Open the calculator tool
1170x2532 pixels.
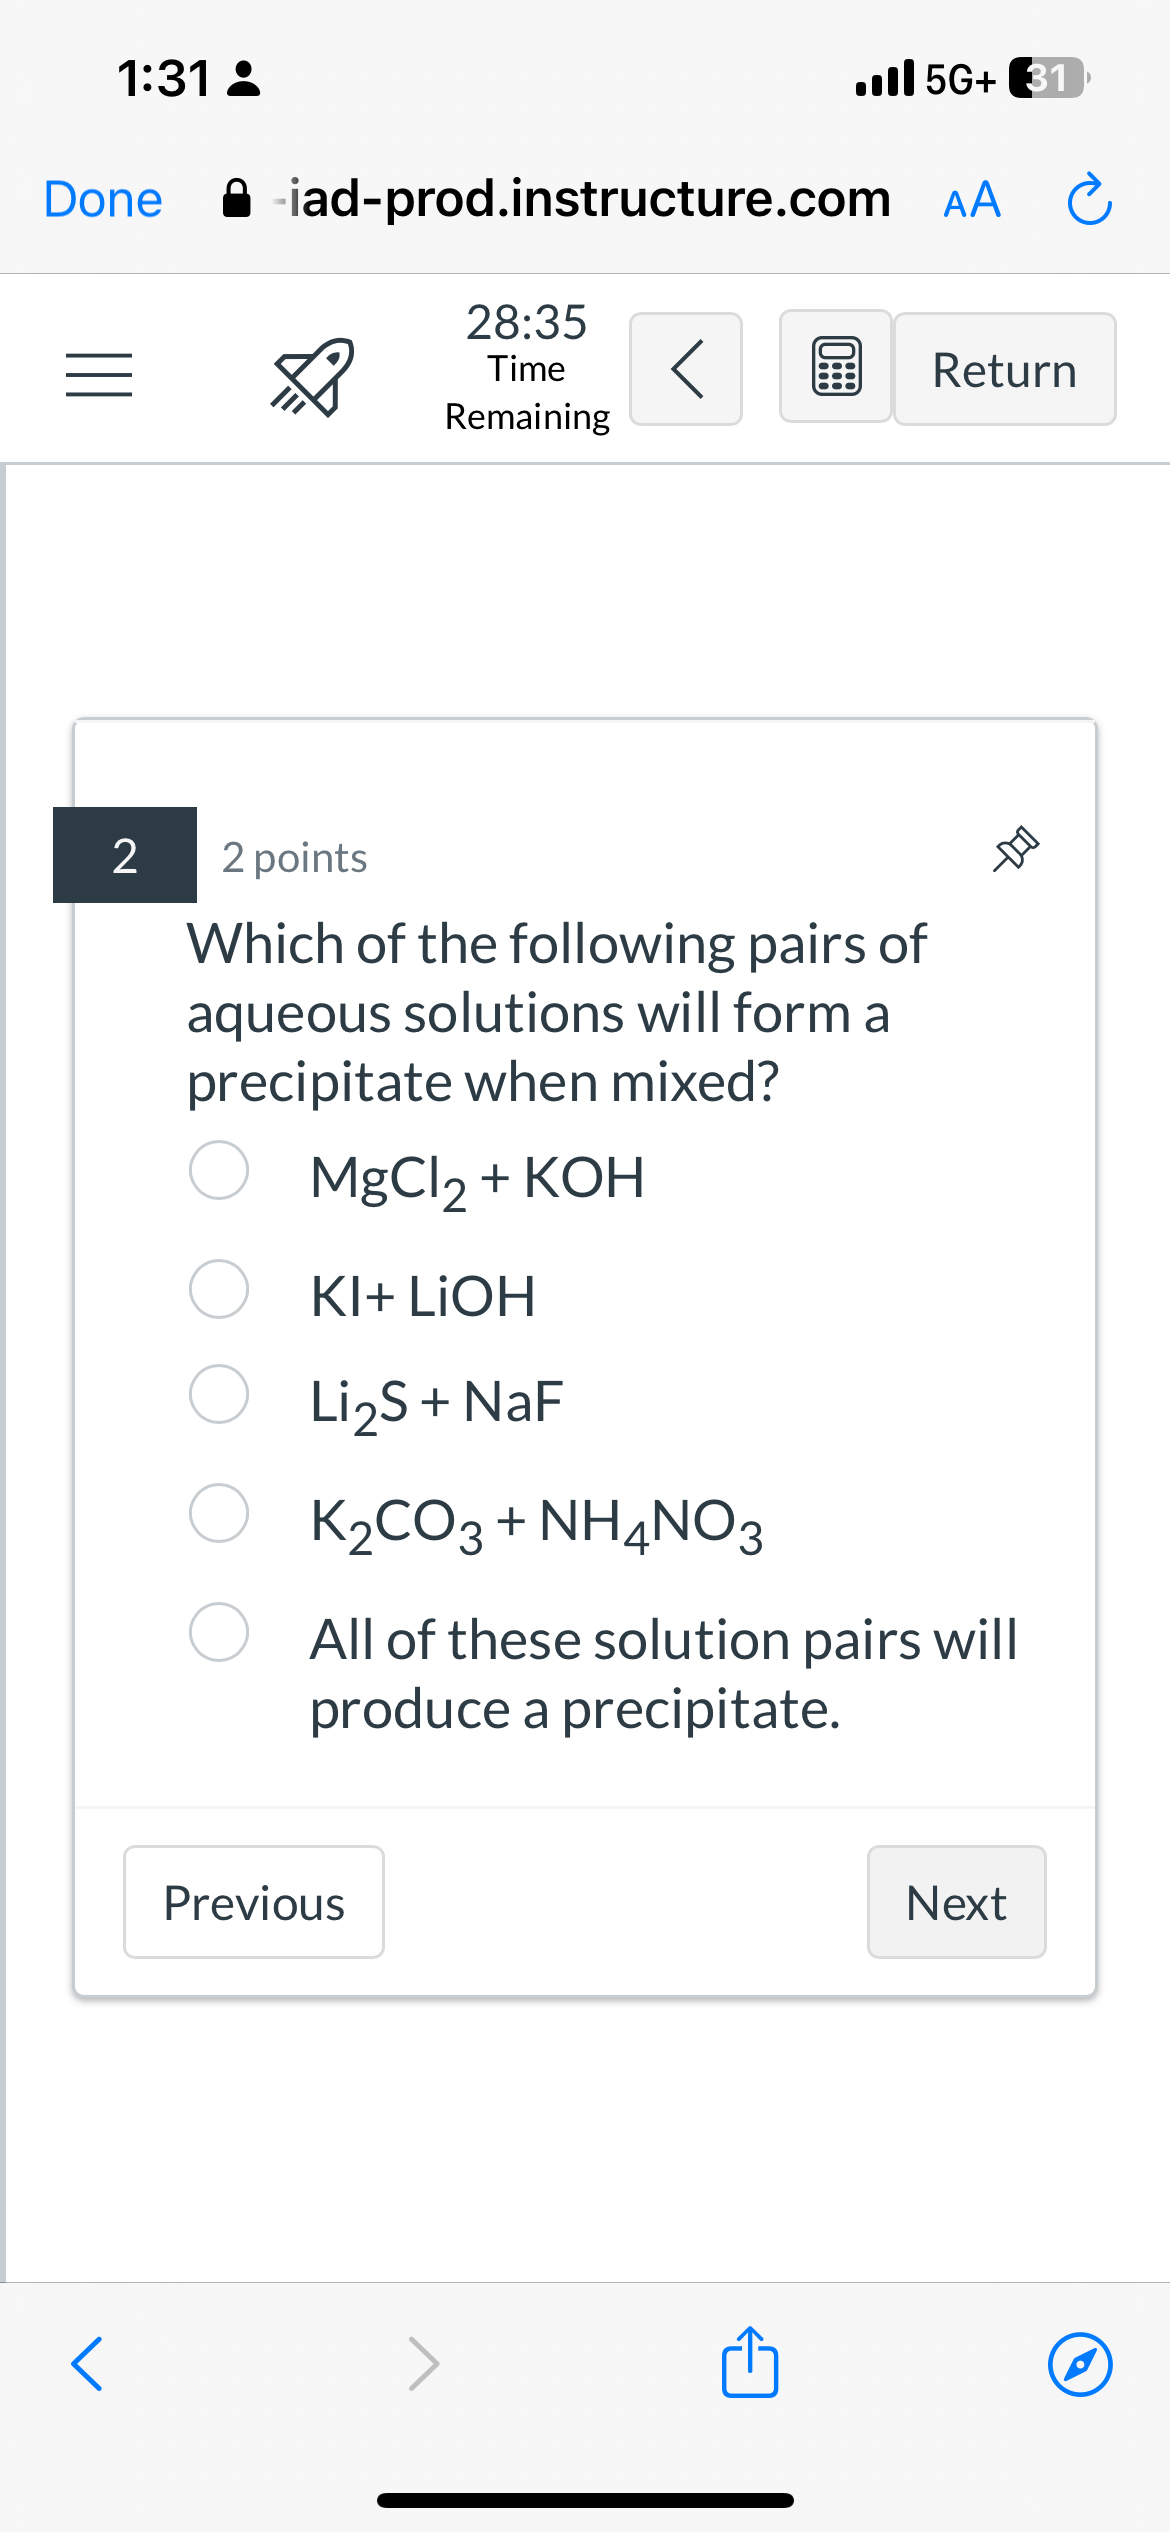coord(834,366)
